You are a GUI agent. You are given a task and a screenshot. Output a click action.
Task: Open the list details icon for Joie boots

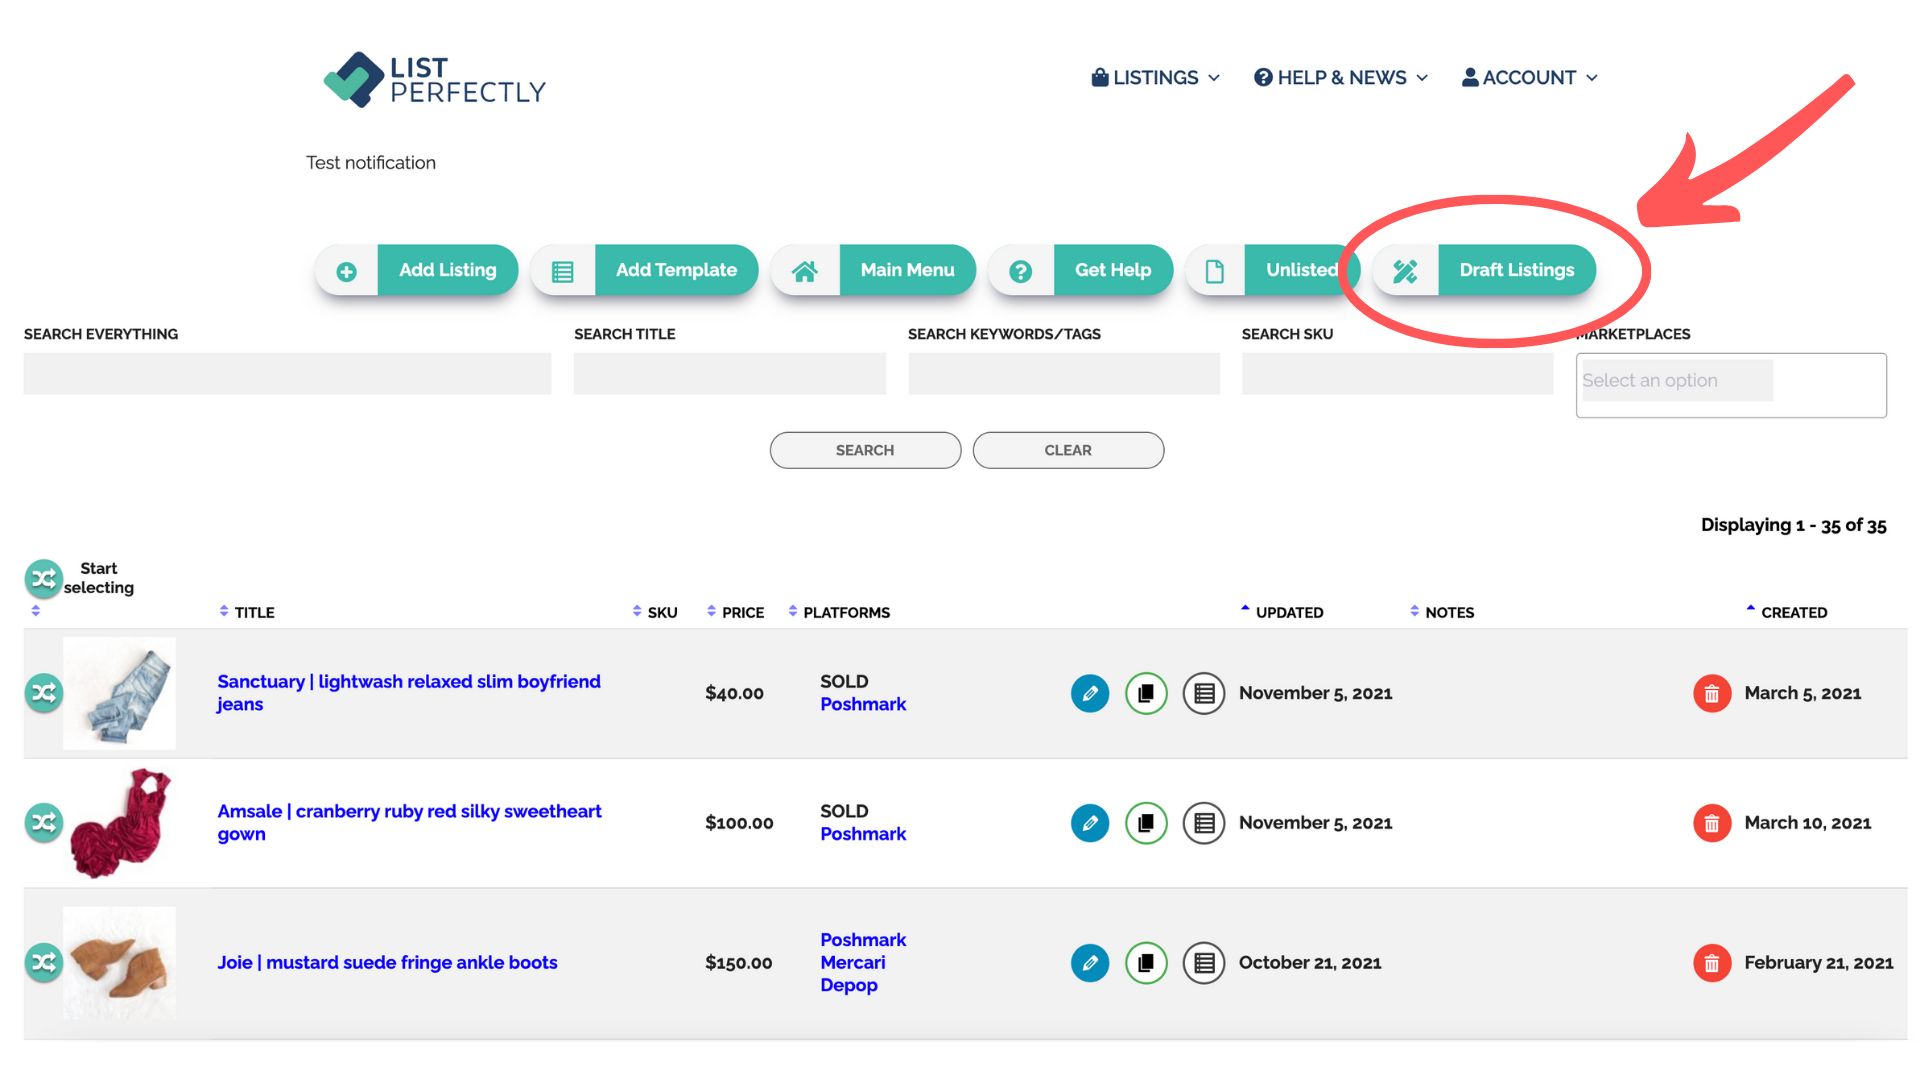coord(1204,963)
